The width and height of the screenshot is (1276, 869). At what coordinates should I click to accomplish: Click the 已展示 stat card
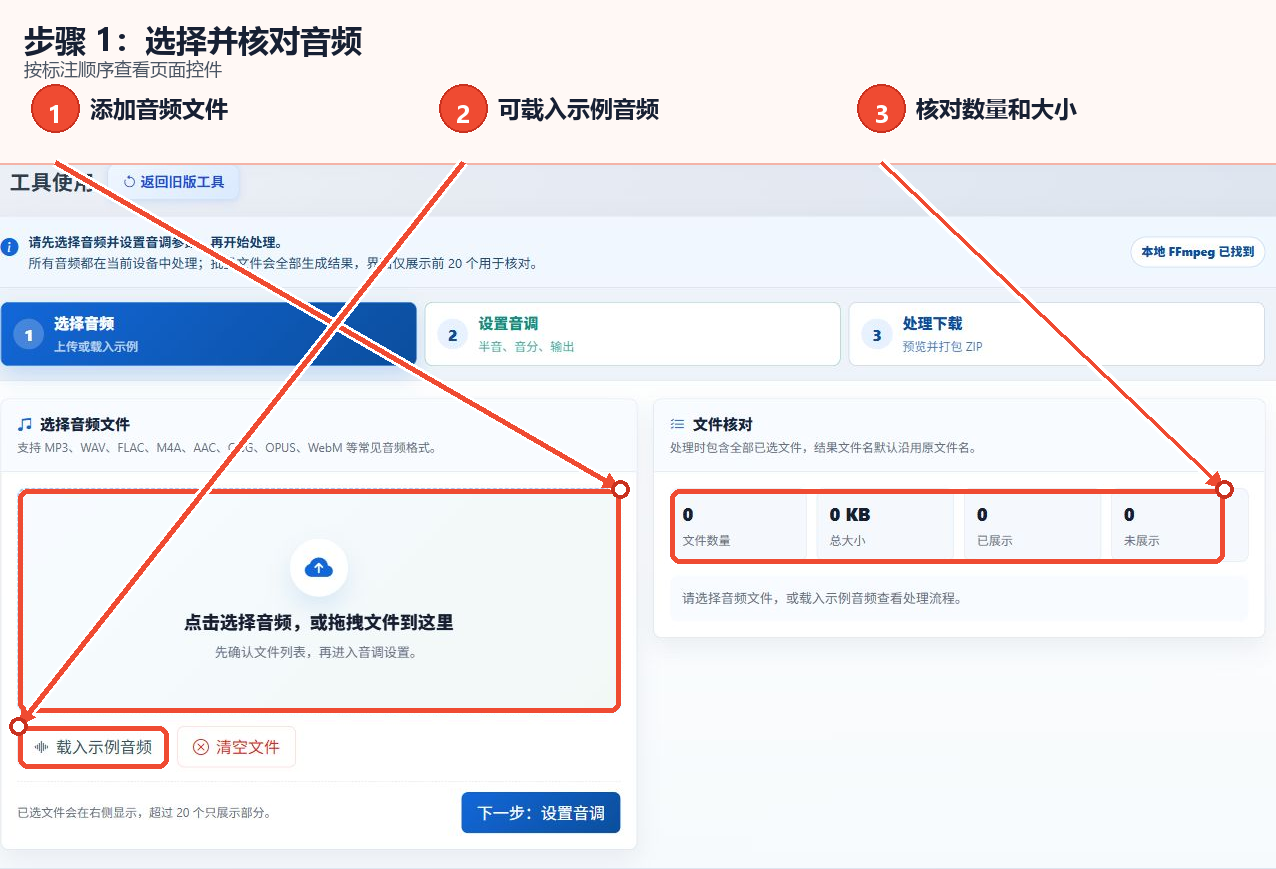click(x=1033, y=526)
